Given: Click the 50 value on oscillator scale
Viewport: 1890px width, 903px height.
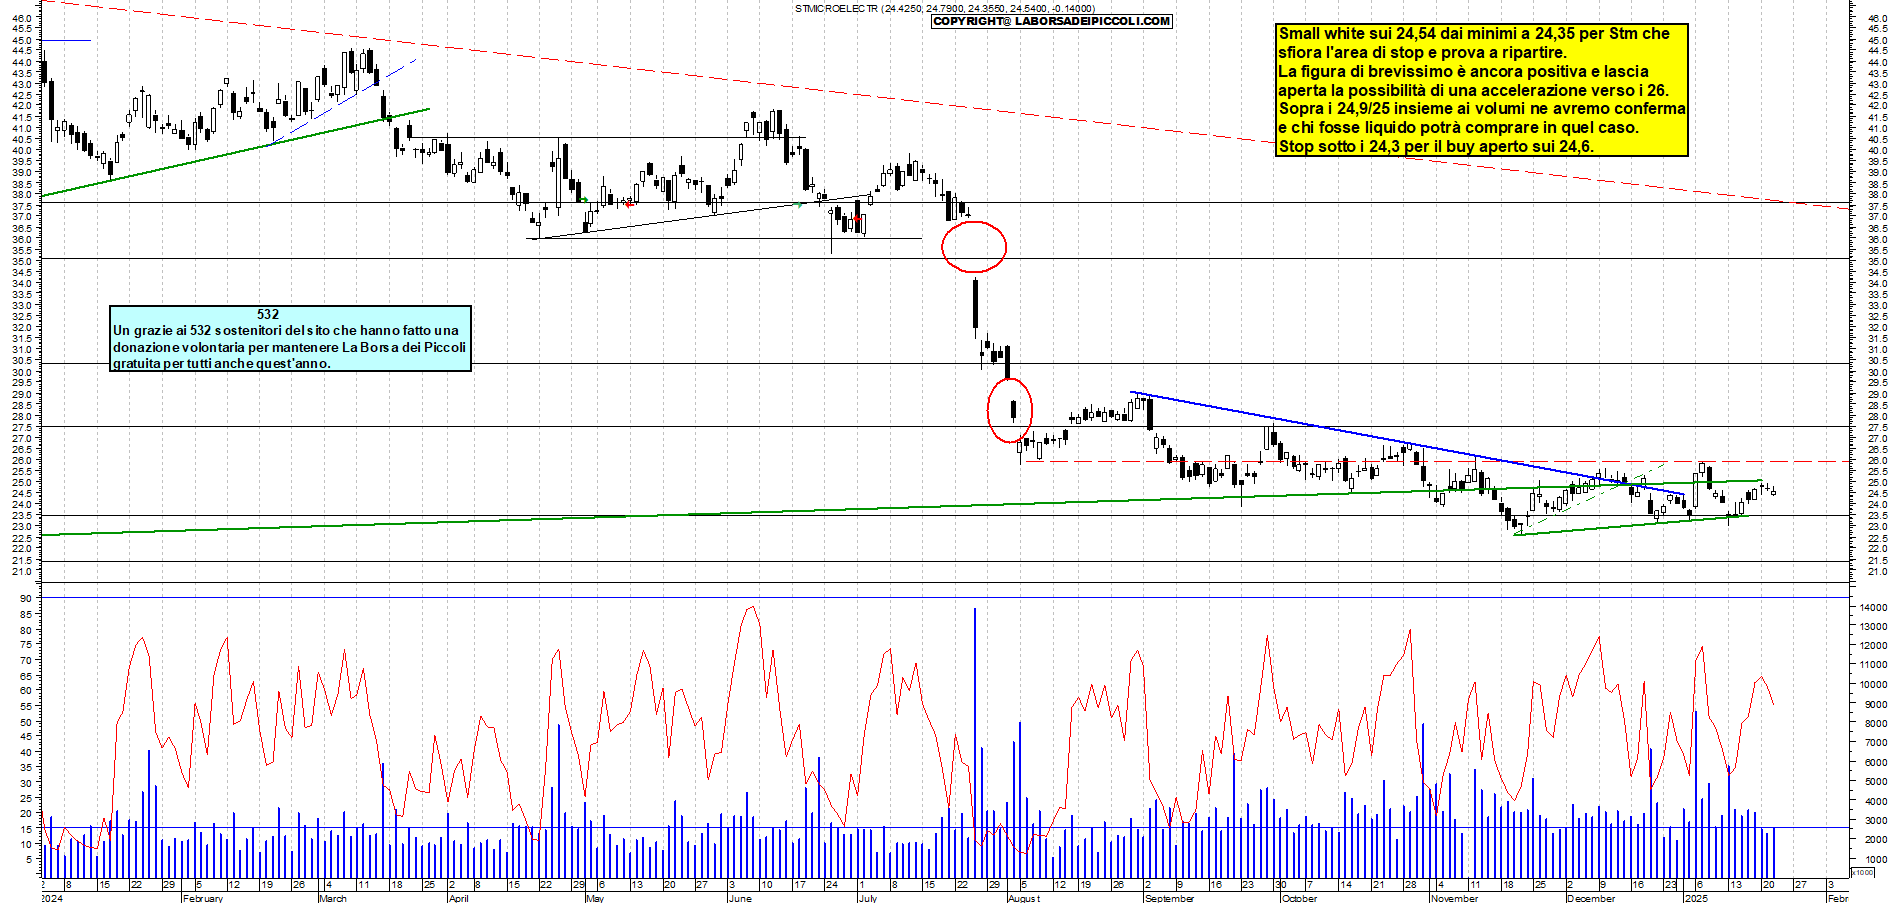Looking at the screenshot, I should tap(26, 722).
